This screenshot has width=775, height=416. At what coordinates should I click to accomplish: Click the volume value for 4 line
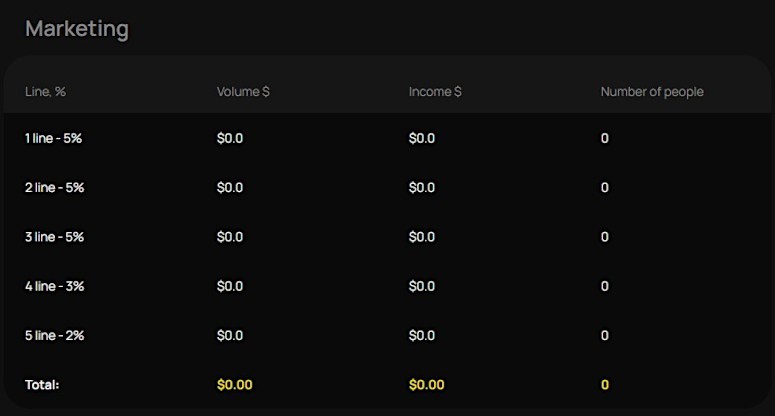pos(230,286)
